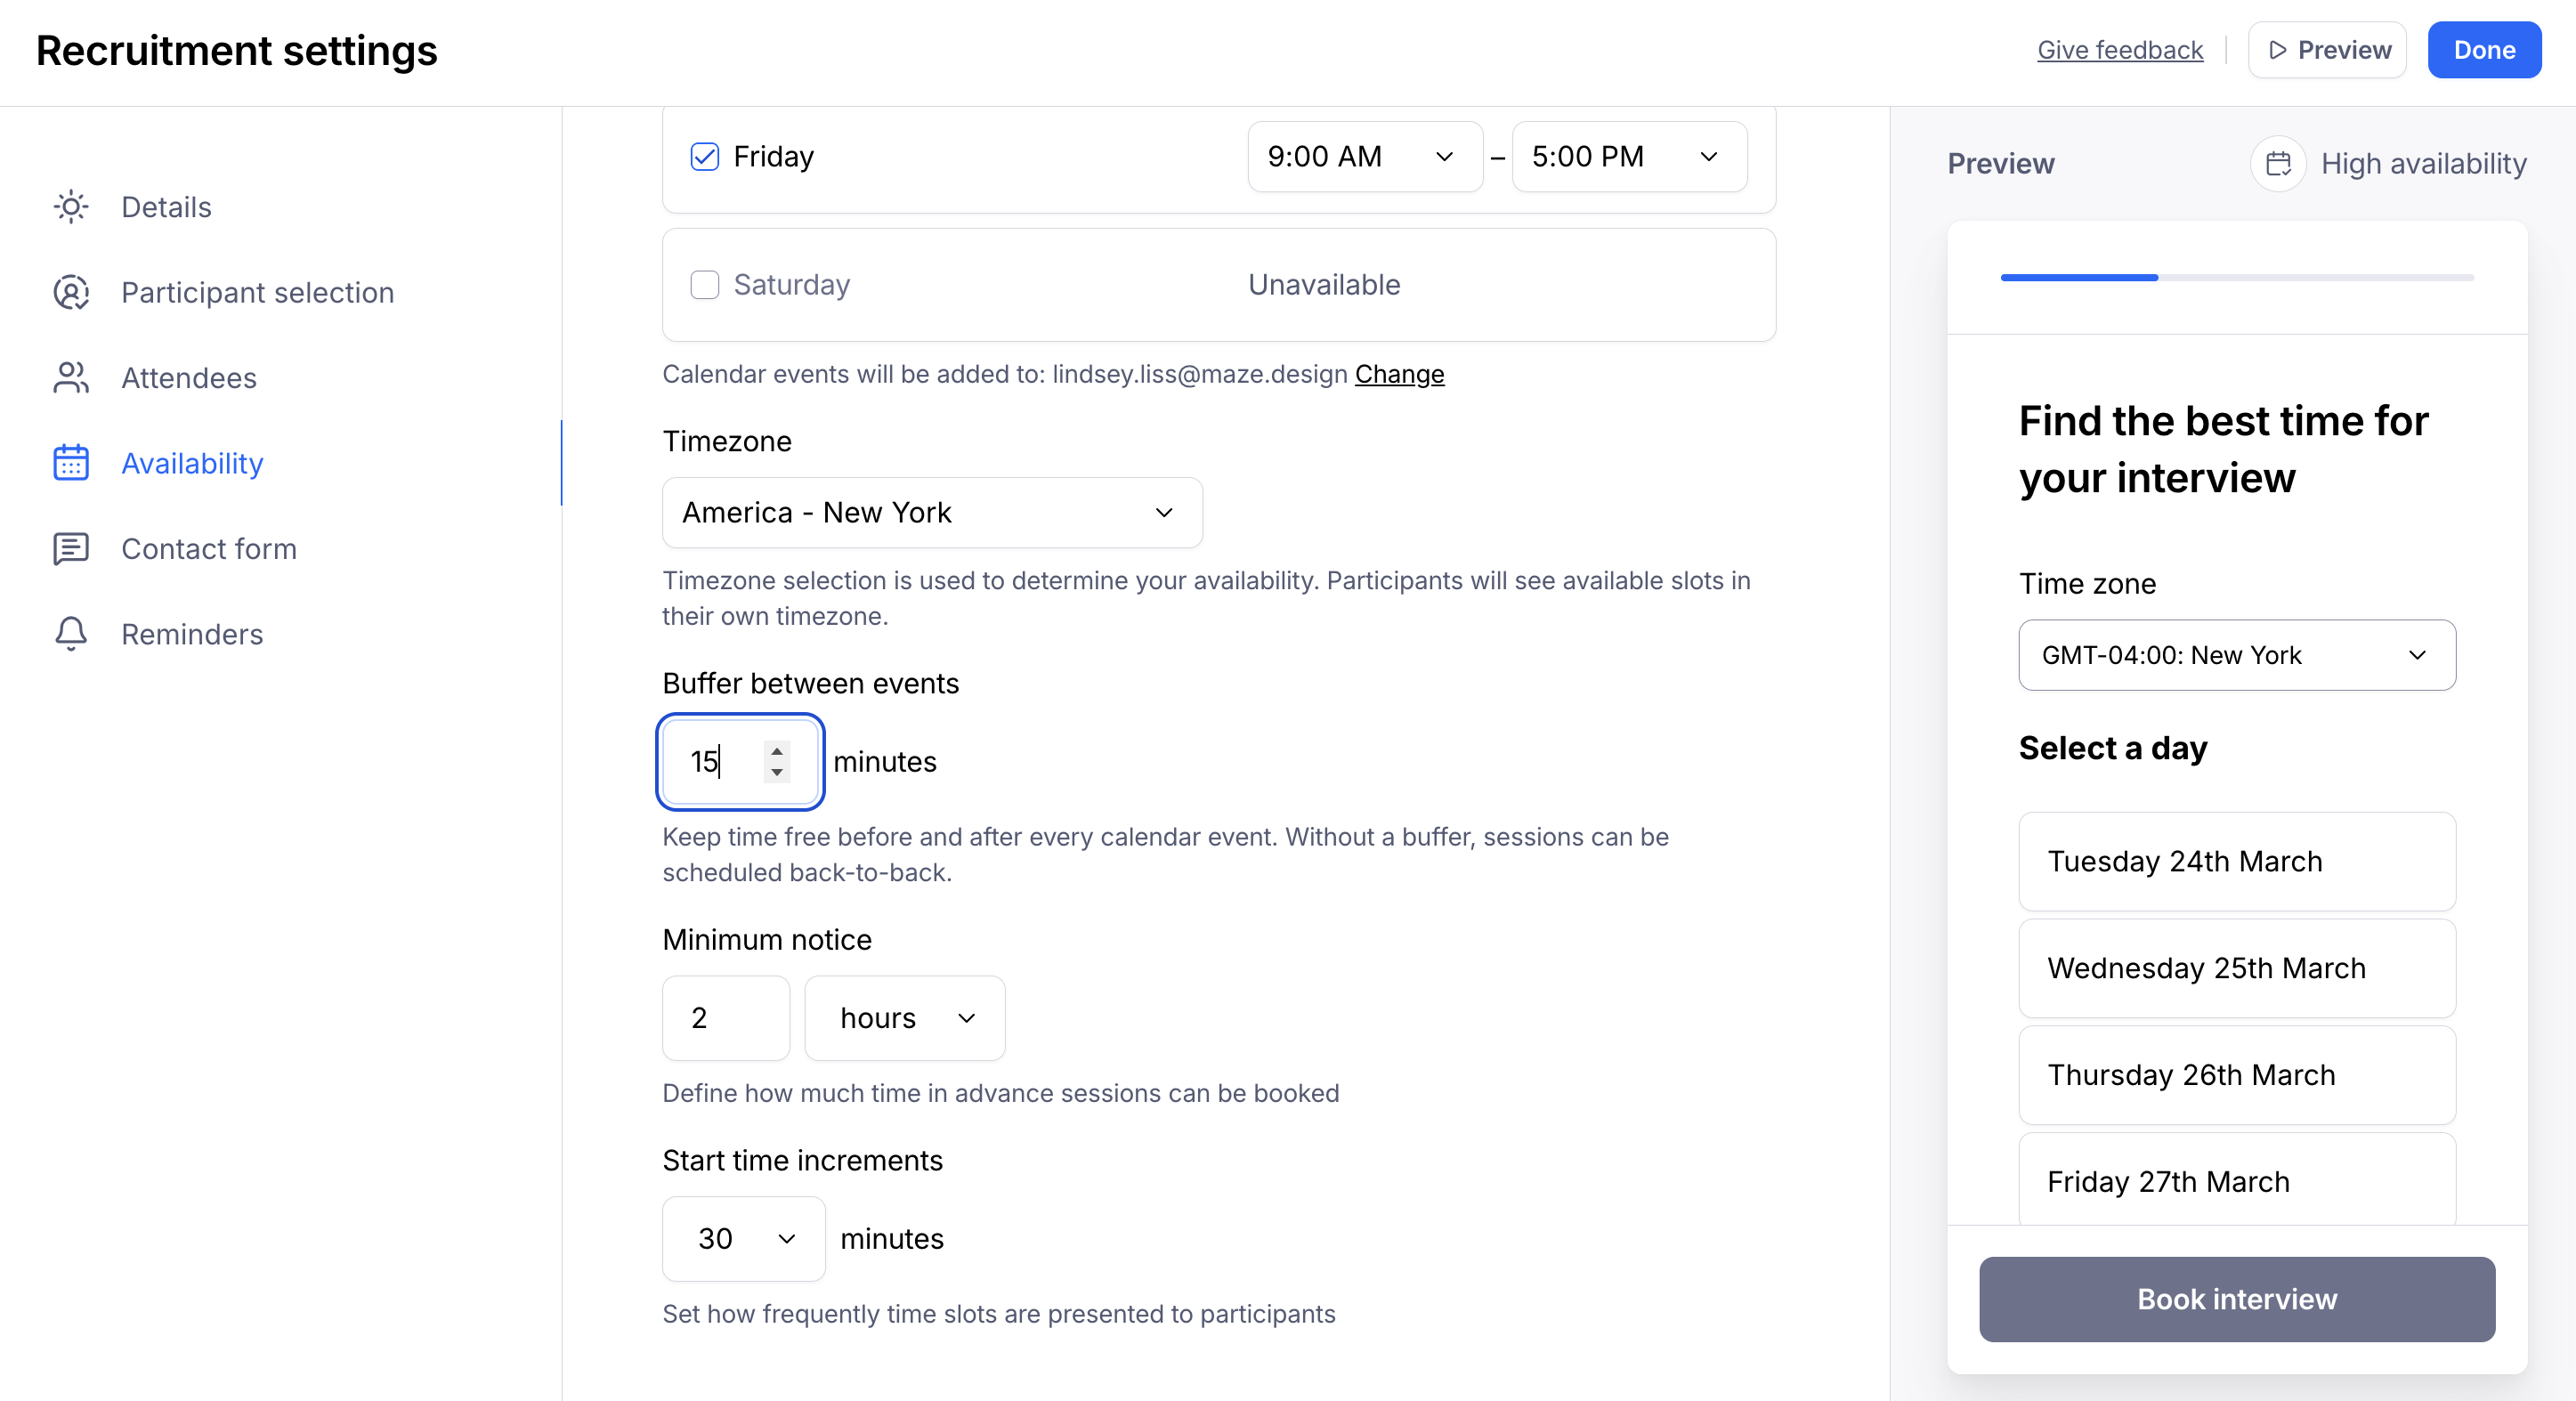Click the preview progress bar
2576x1401 pixels.
pyautogui.click(x=2236, y=277)
